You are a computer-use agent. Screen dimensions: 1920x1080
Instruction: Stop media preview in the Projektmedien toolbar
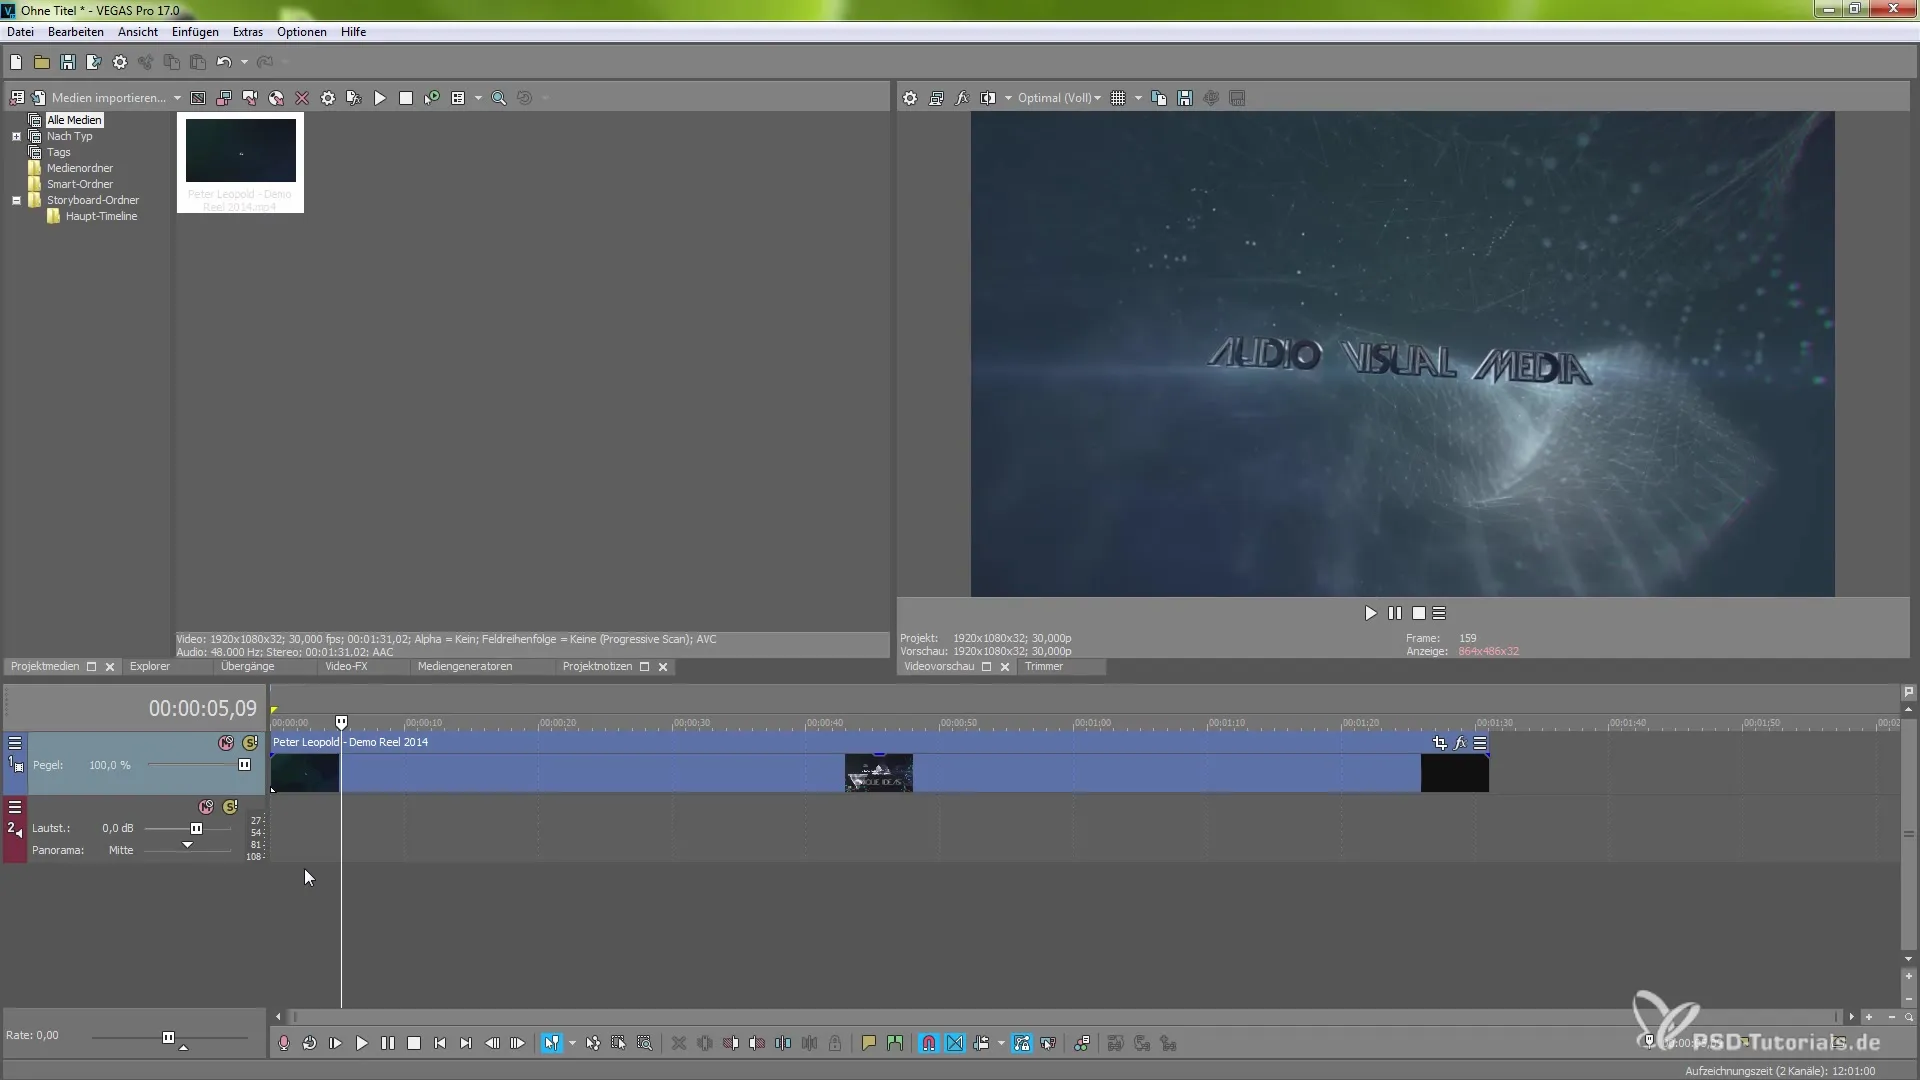pyautogui.click(x=406, y=98)
